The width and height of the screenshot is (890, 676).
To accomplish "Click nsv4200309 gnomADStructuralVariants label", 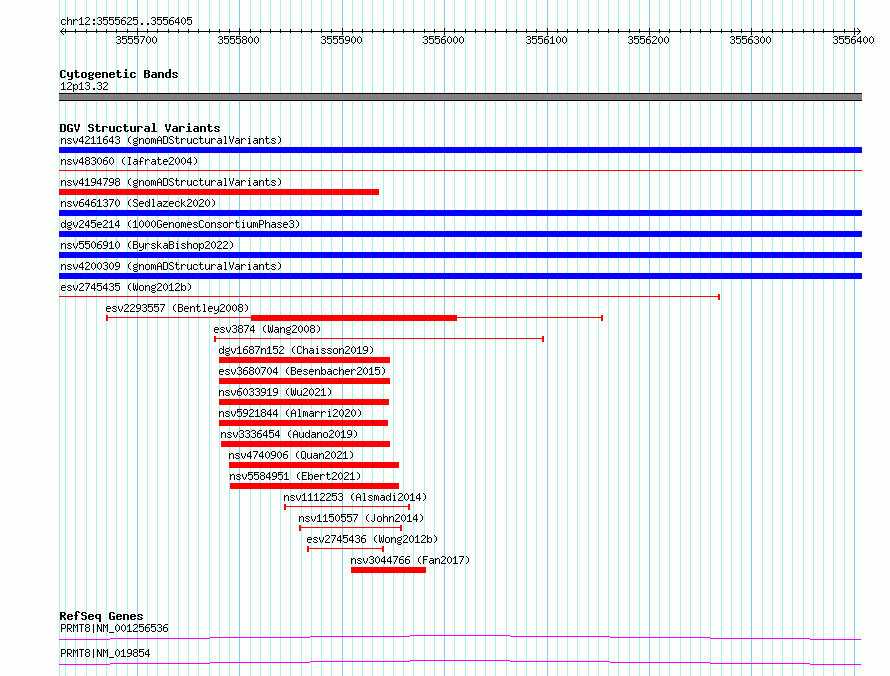I will pyautogui.click(x=171, y=266).
